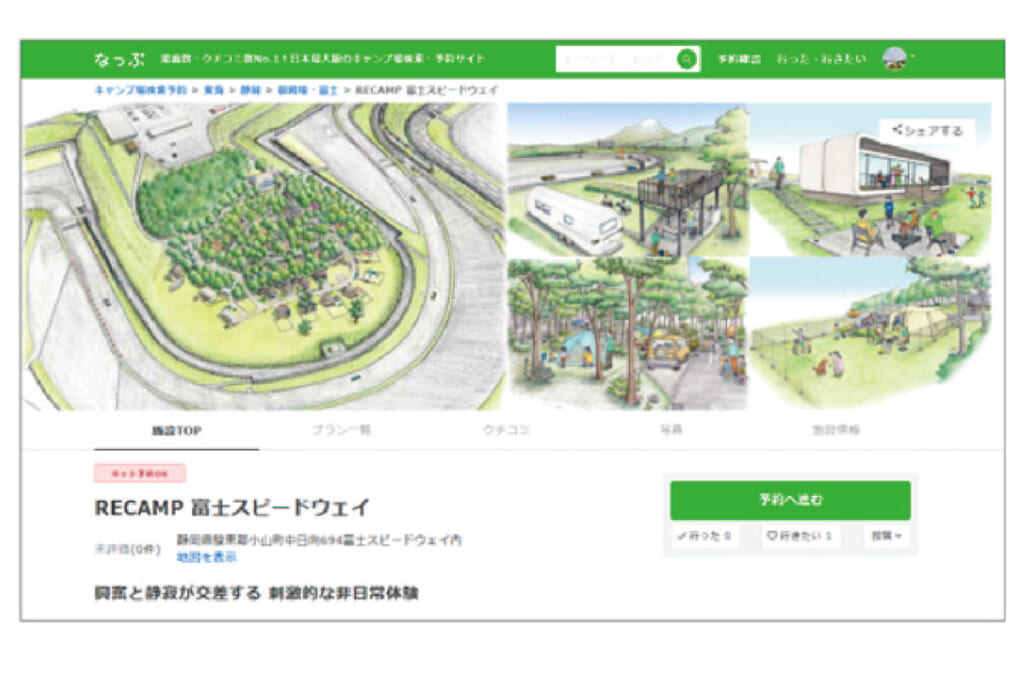Open the large aerial circuit illustration
Viewport: 1024px width, 683px height.
[x=264, y=256]
